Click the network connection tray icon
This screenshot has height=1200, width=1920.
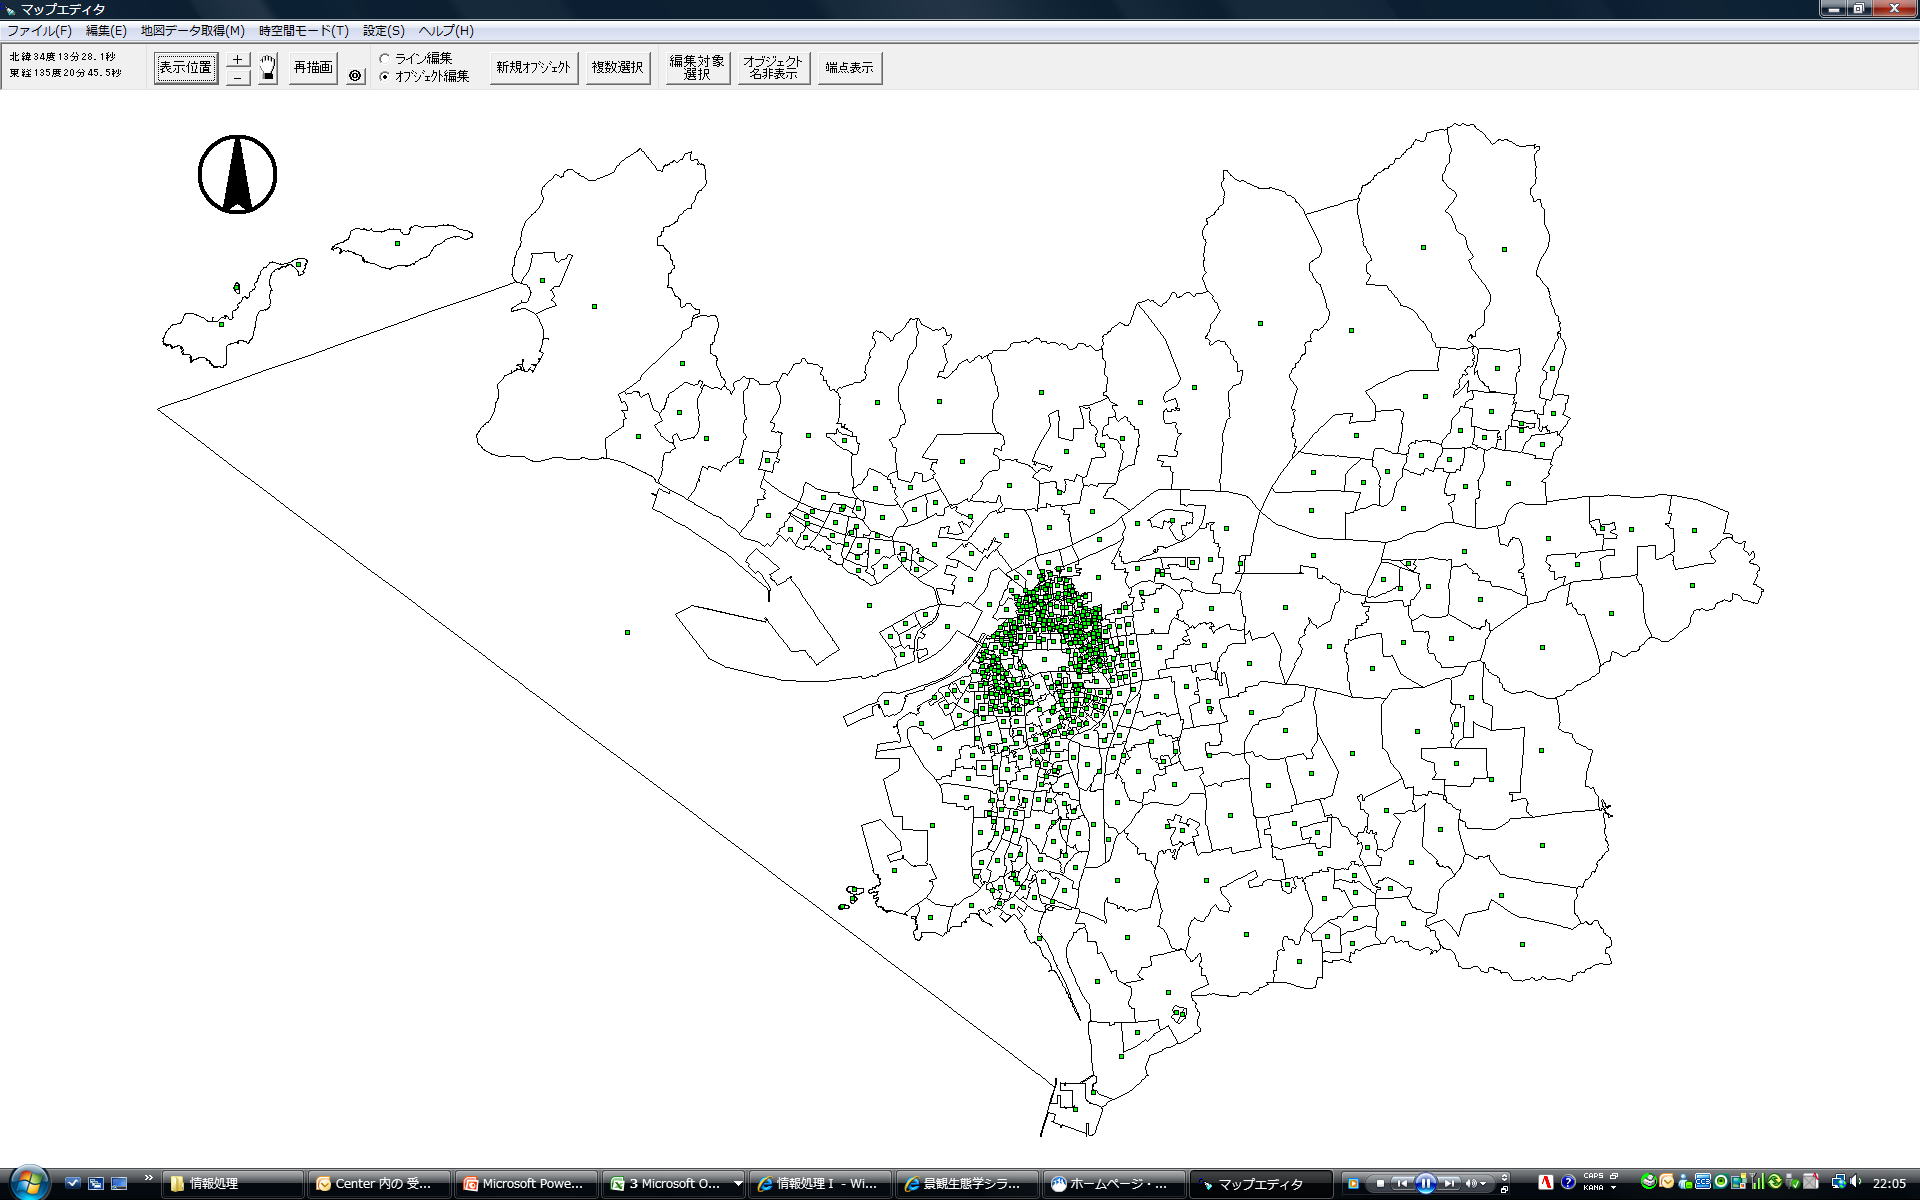[x=1838, y=1182]
